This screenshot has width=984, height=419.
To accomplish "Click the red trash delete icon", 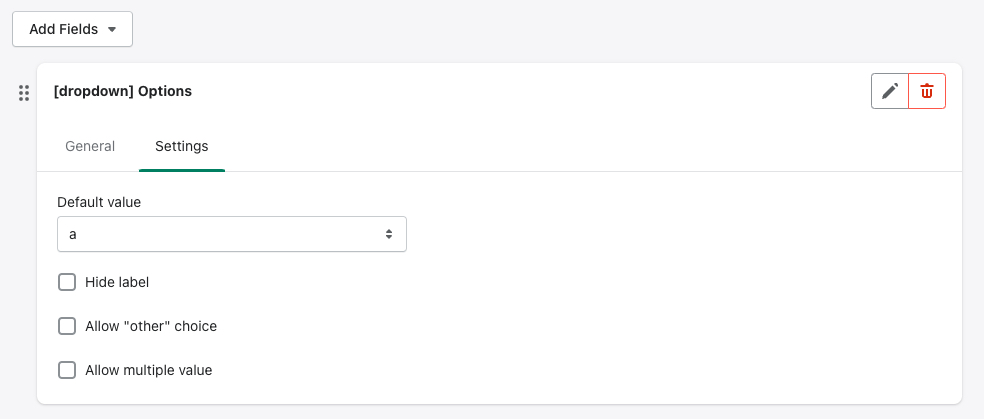I will pyautogui.click(x=927, y=91).
